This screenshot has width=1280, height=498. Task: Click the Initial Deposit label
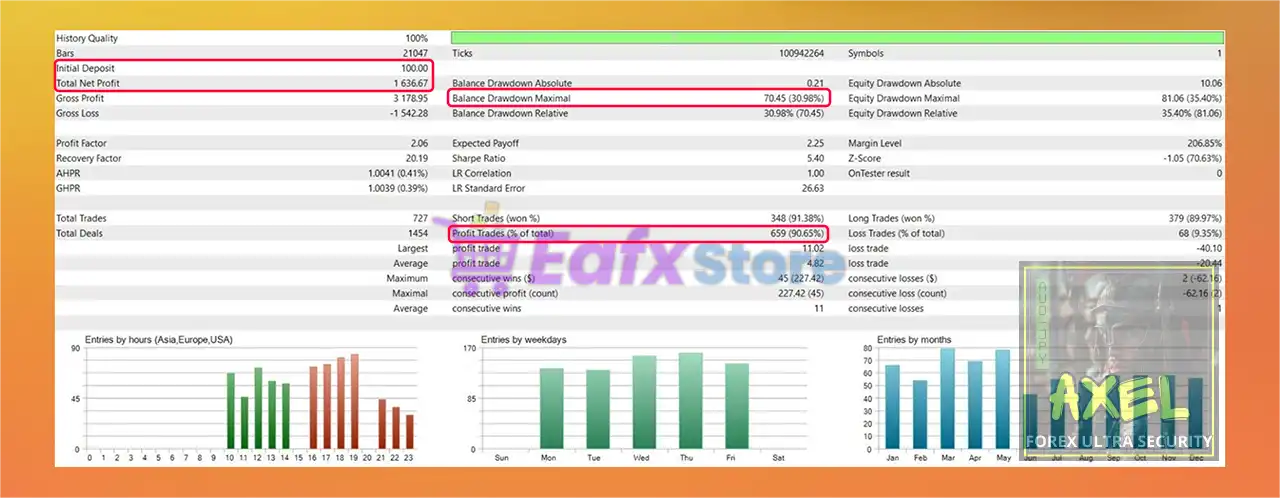point(84,68)
